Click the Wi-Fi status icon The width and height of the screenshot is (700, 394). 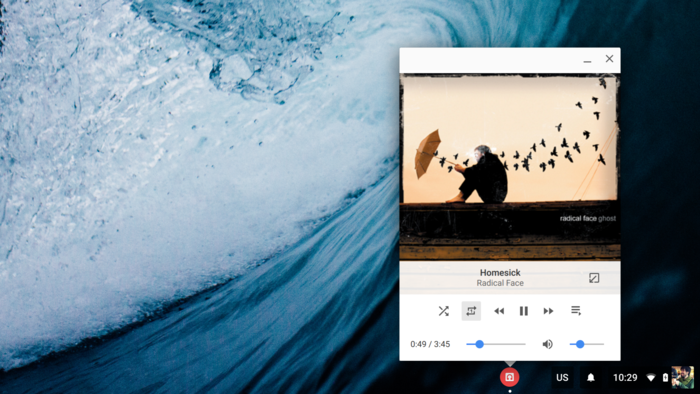click(651, 377)
